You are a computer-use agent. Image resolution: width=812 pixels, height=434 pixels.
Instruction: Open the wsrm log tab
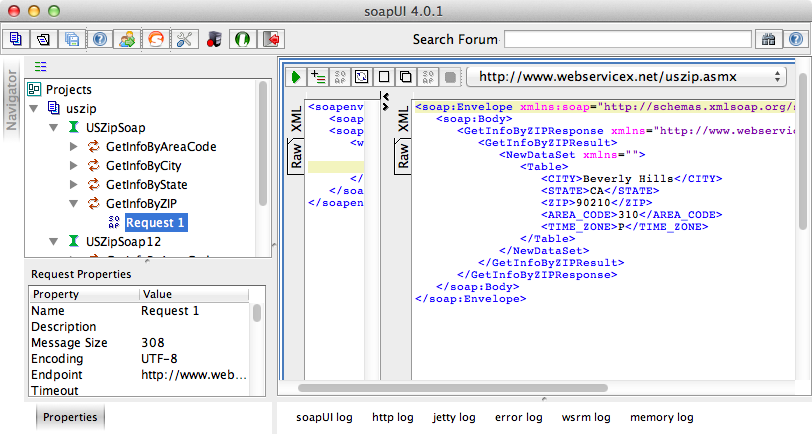pyautogui.click(x=586, y=417)
